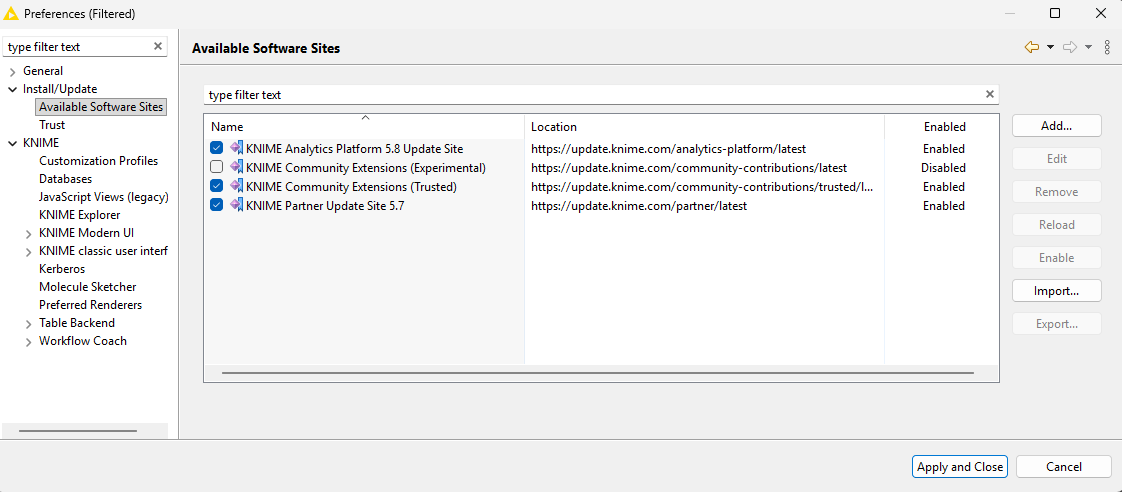
Task: Sort by the Location column header
Action: 704,127
